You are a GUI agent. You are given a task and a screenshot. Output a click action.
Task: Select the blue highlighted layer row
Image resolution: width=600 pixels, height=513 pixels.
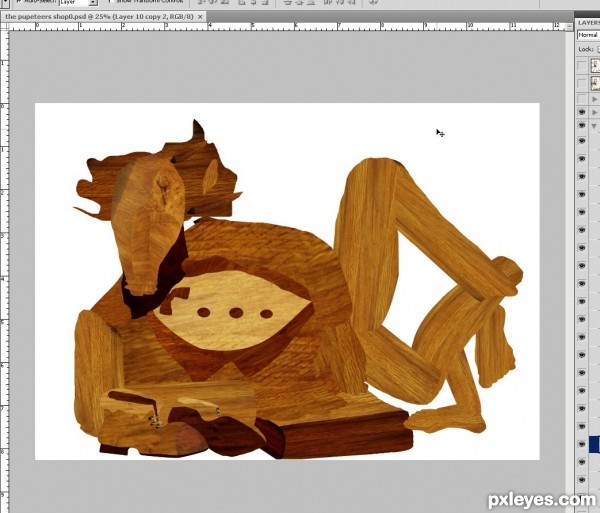tap(594, 444)
